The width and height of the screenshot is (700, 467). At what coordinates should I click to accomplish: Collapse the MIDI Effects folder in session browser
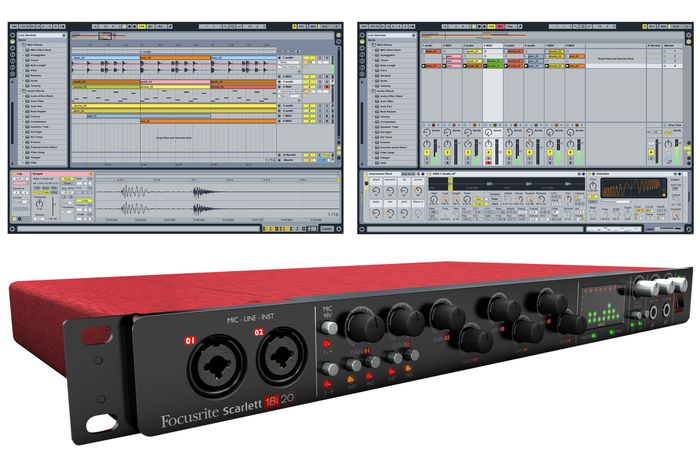click(x=370, y=45)
